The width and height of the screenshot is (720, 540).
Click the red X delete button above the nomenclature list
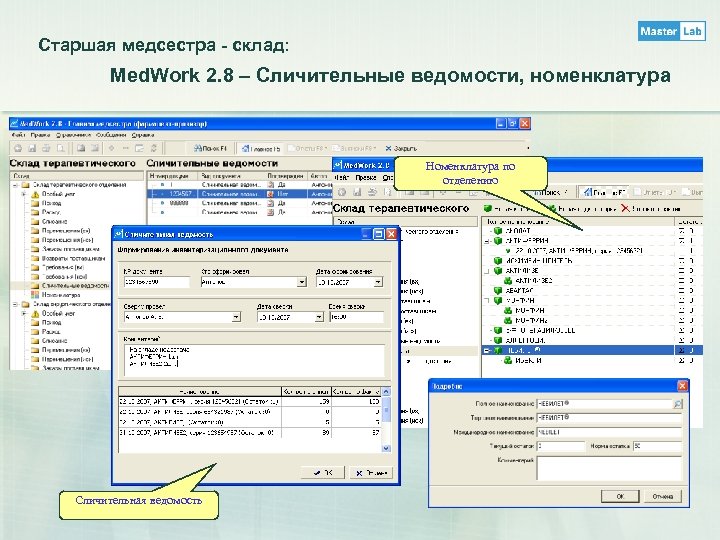(x=625, y=208)
